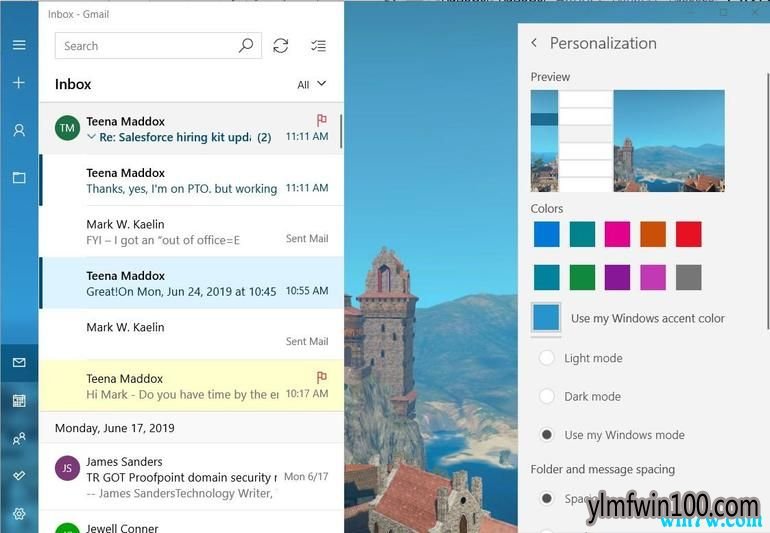The width and height of the screenshot is (770, 533).
Task: Open folders list icon in sidebar
Action: point(19,177)
